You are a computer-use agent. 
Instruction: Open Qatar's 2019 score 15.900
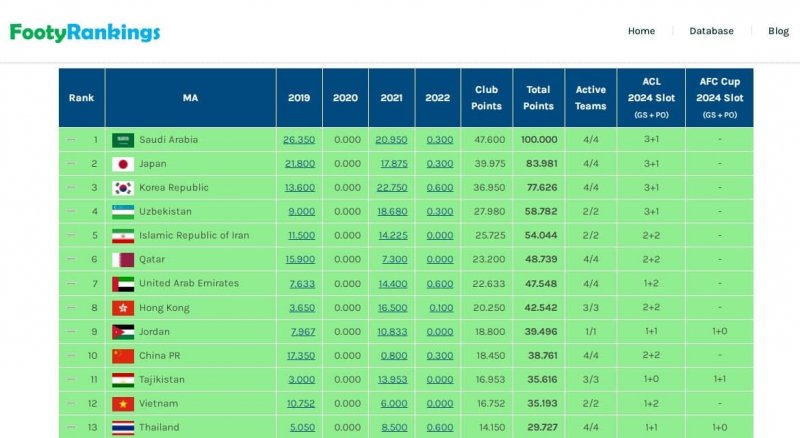(299, 260)
